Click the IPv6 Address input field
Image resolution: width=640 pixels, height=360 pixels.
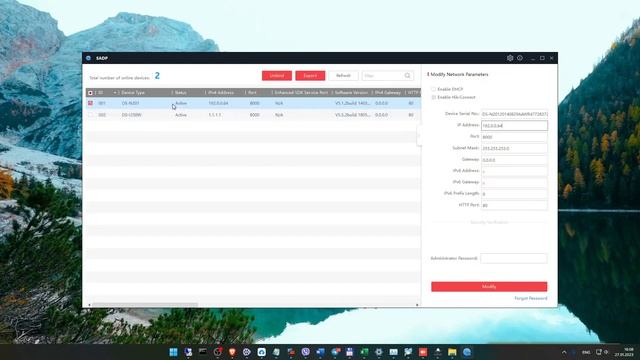tap(514, 171)
